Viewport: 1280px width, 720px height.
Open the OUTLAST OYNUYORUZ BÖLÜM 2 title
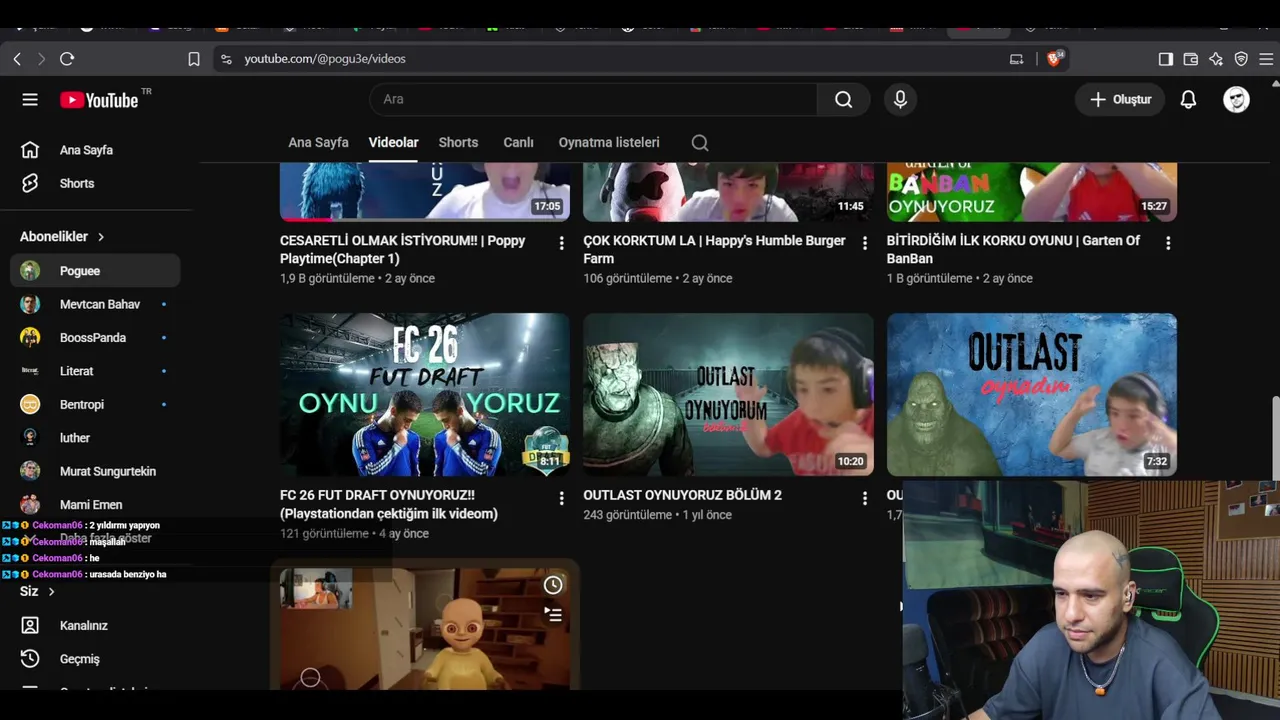click(683, 495)
